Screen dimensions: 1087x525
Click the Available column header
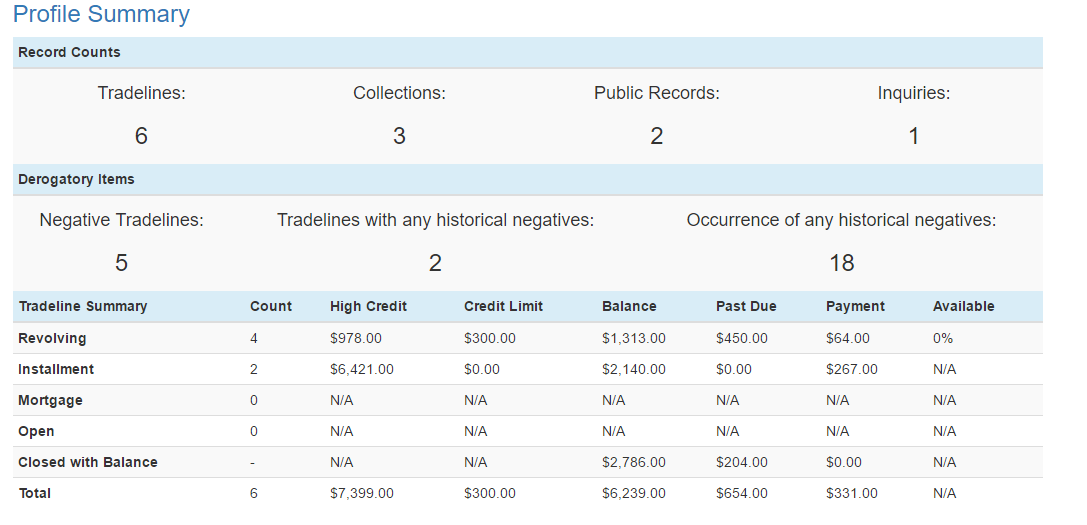click(x=964, y=307)
